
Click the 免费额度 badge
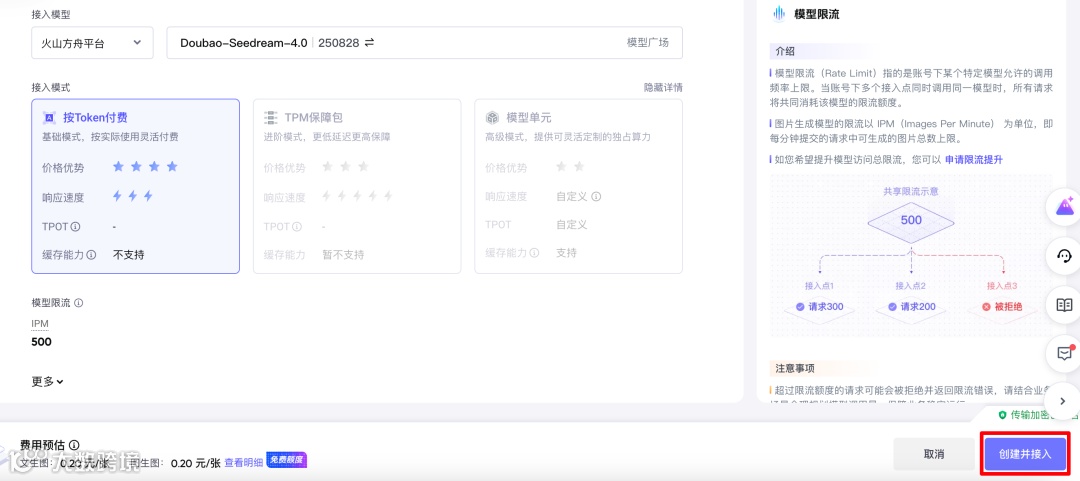coord(287,460)
